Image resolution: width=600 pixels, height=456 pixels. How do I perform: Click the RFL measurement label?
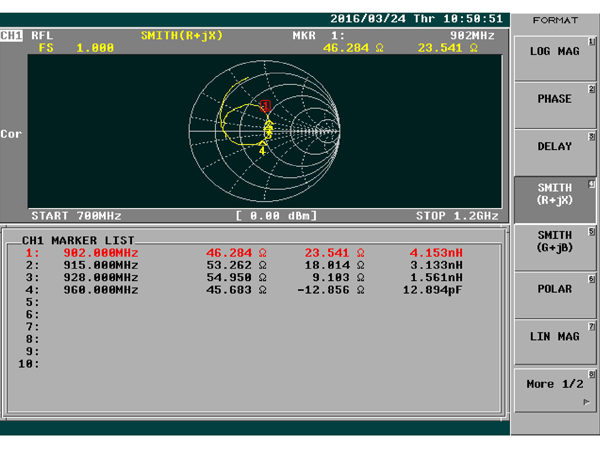pyautogui.click(x=42, y=36)
